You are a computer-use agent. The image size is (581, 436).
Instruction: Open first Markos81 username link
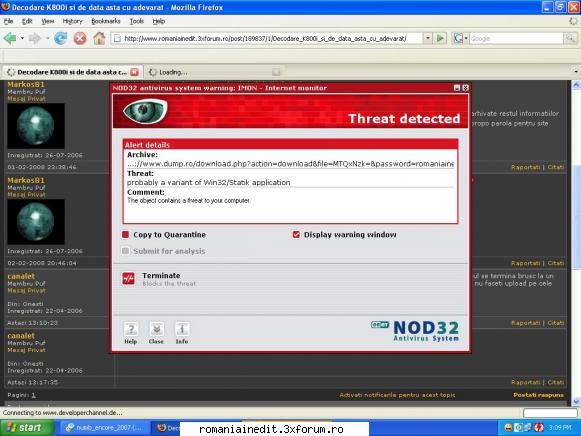point(26,84)
